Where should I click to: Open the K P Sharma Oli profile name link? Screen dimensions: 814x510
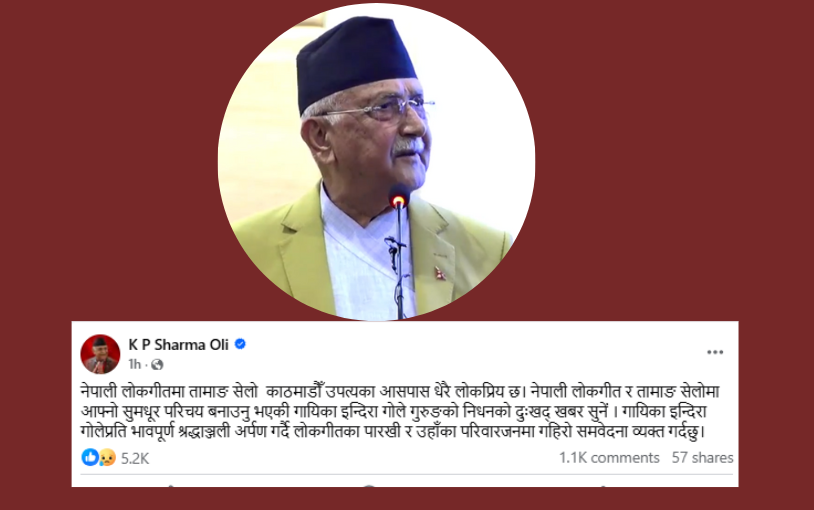coord(179,344)
